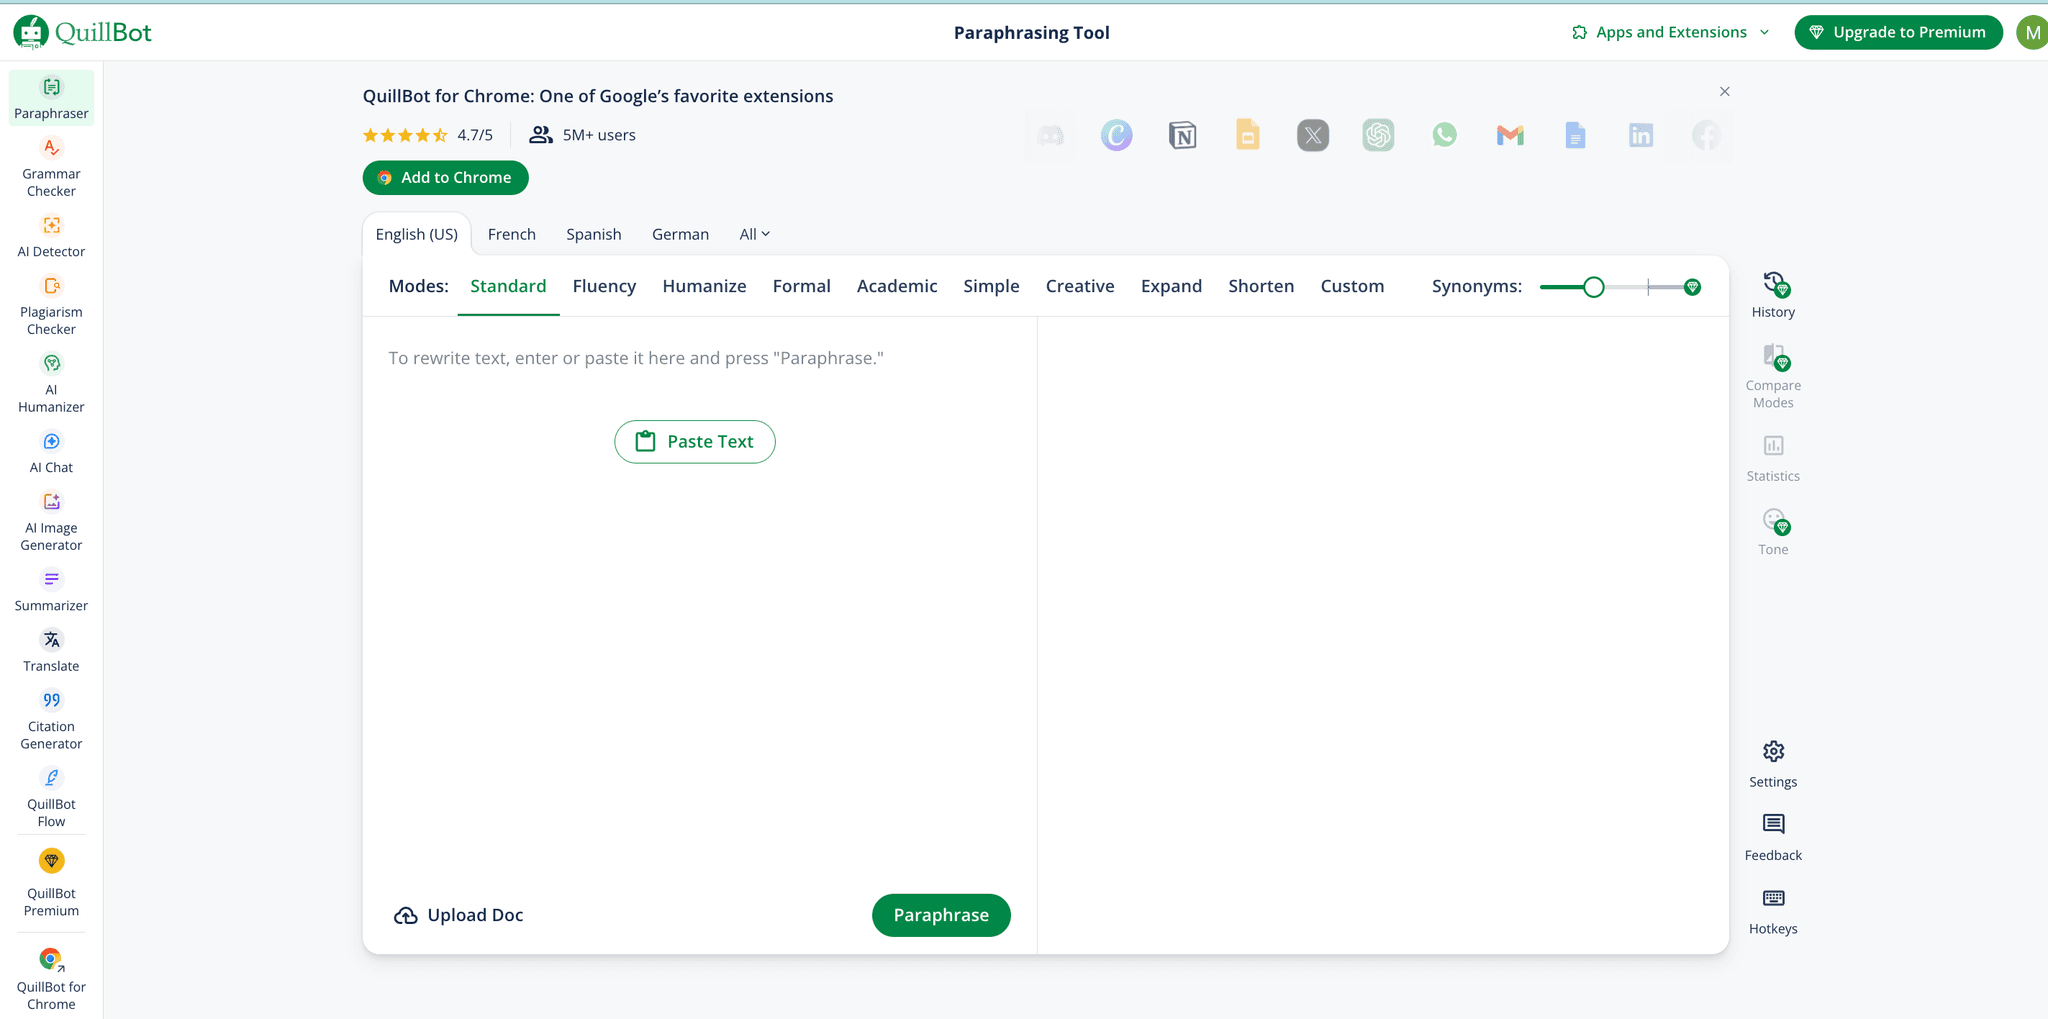The height and width of the screenshot is (1019, 2048).
Task: Open the user profile avatar menu
Action: pyautogui.click(x=2031, y=32)
